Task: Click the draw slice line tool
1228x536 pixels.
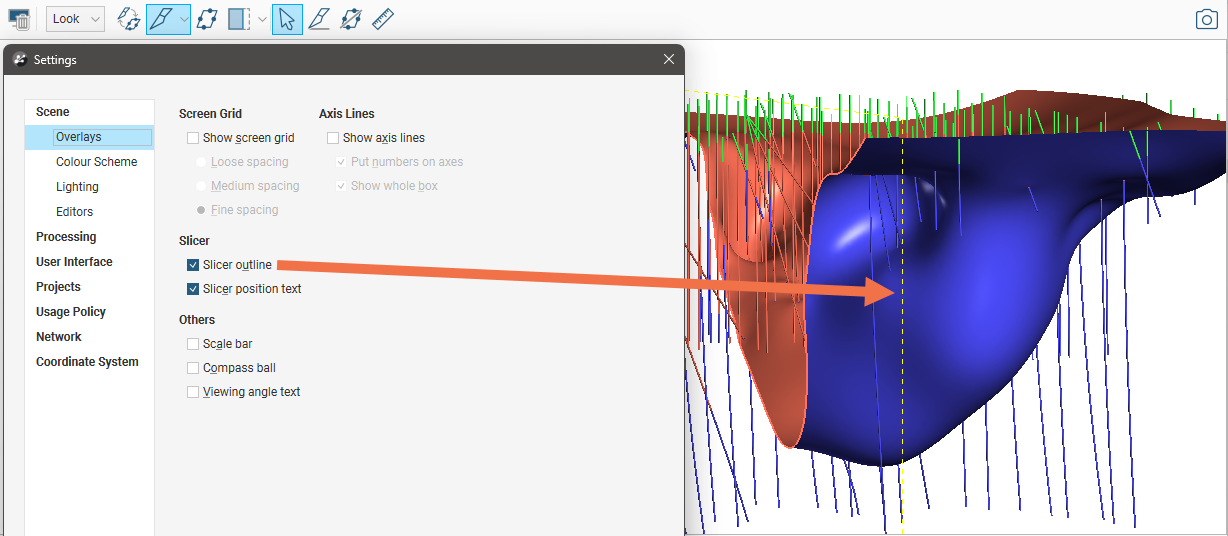Action: (x=319, y=19)
